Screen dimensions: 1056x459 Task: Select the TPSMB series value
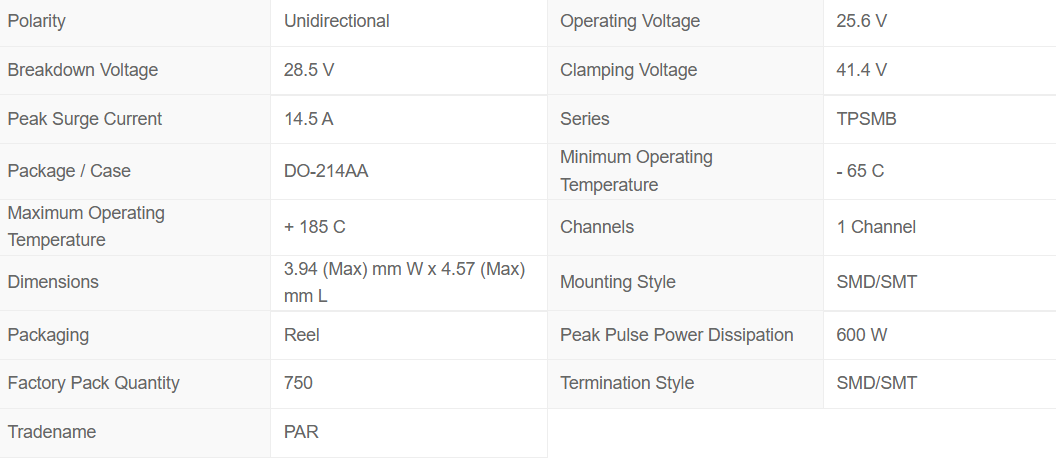pos(867,119)
